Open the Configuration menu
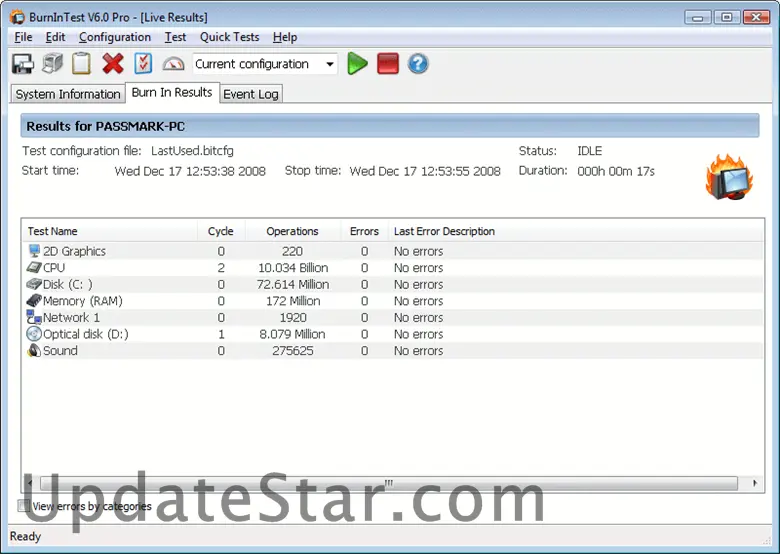Viewport: 780px width, 554px height. click(115, 37)
